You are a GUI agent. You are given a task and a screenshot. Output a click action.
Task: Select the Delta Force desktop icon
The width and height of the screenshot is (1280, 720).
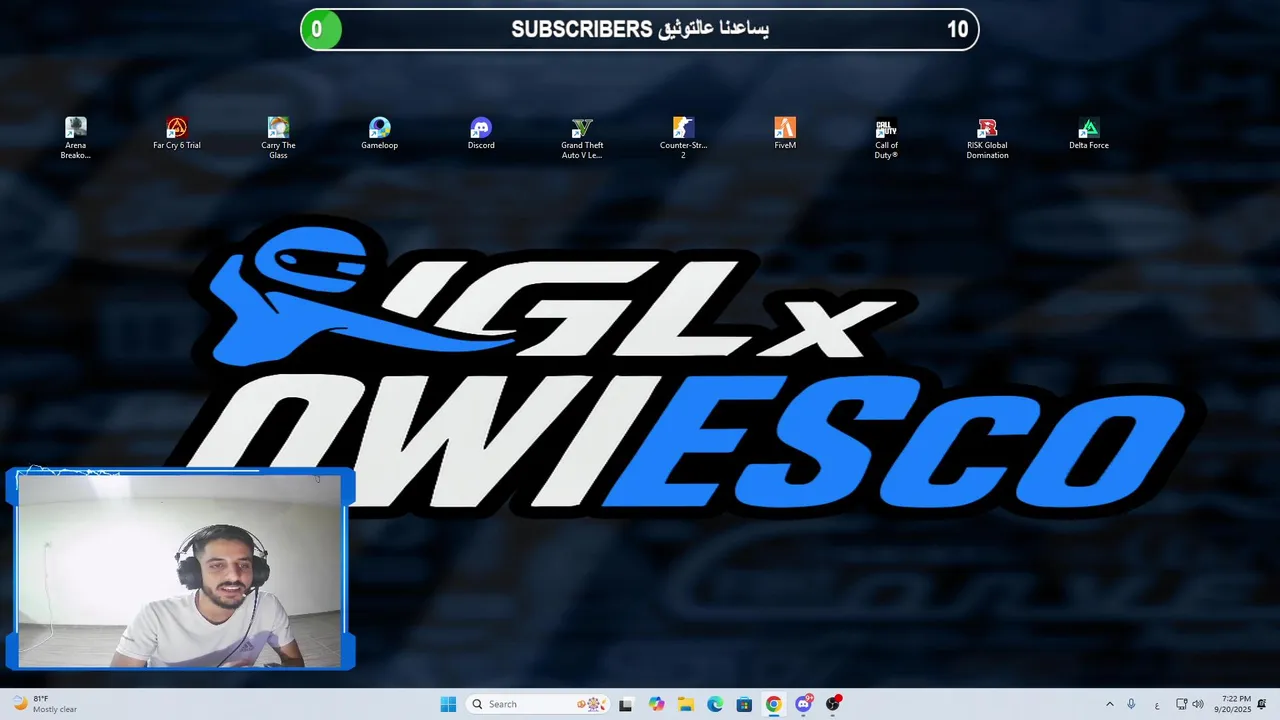1089,134
